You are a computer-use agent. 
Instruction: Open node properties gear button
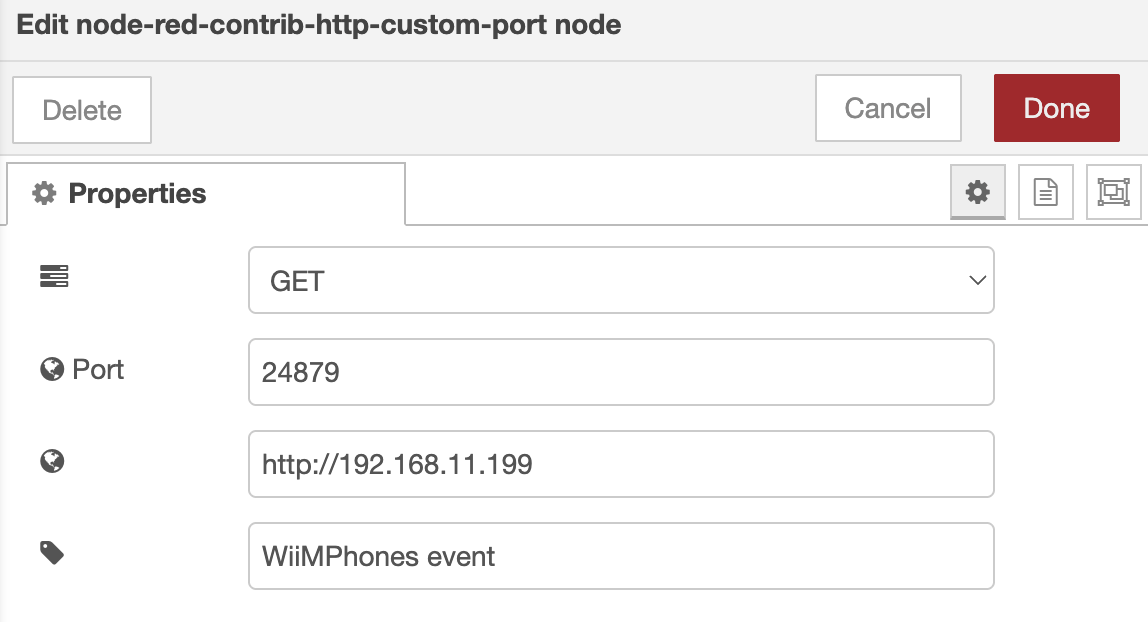tap(977, 191)
